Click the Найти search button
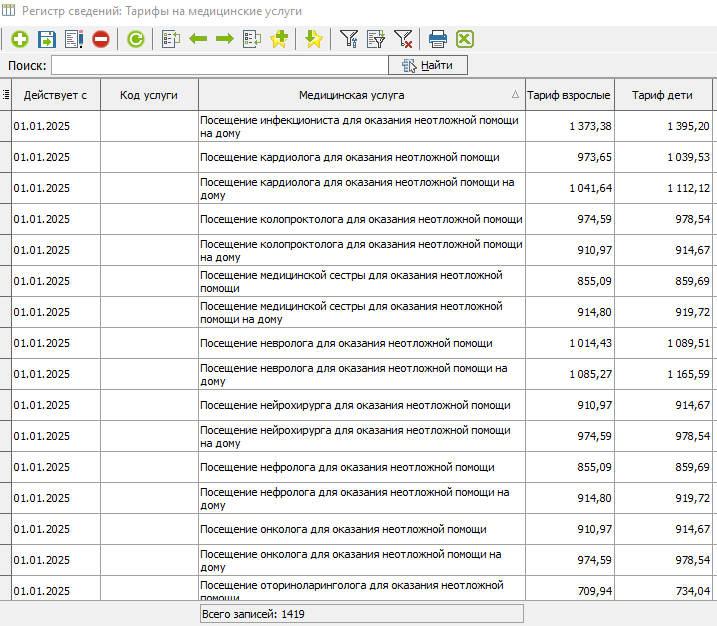 coord(427,65)
